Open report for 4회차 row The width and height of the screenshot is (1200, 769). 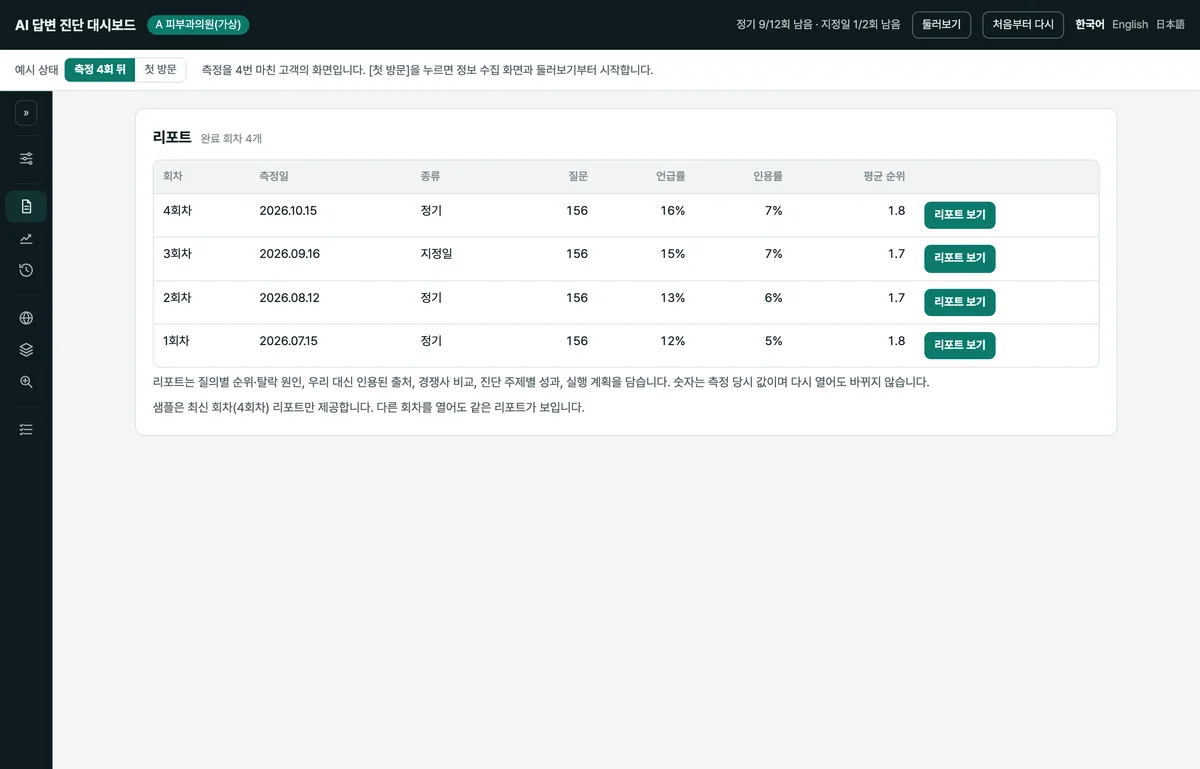coord(960,215)
